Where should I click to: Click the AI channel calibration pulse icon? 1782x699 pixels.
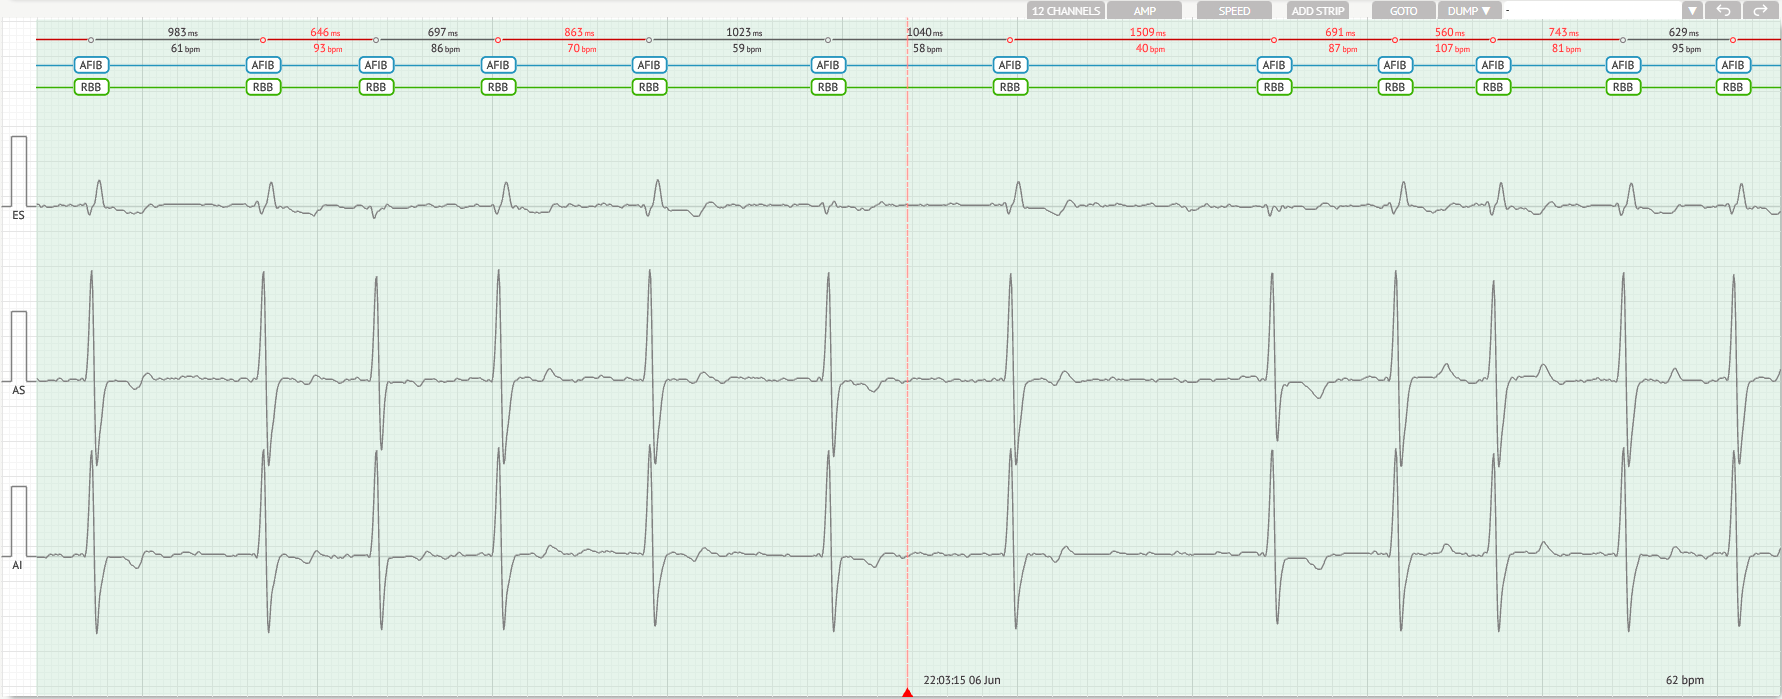(x=18, y=520)
